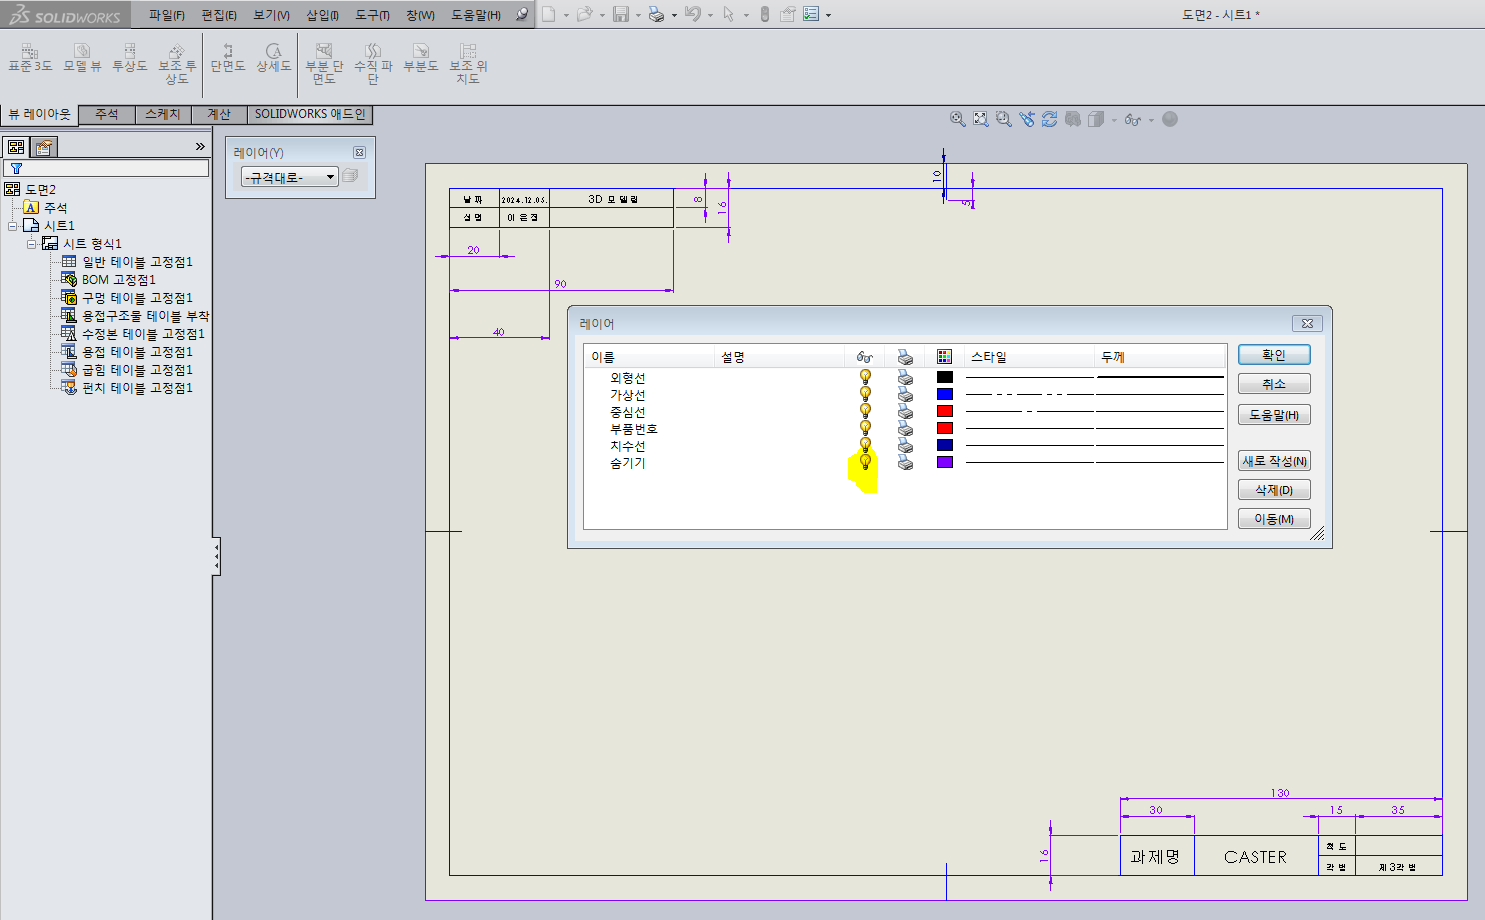Click the Rotate view icon
The image size is (1485, 920).
coord(1049,119)
